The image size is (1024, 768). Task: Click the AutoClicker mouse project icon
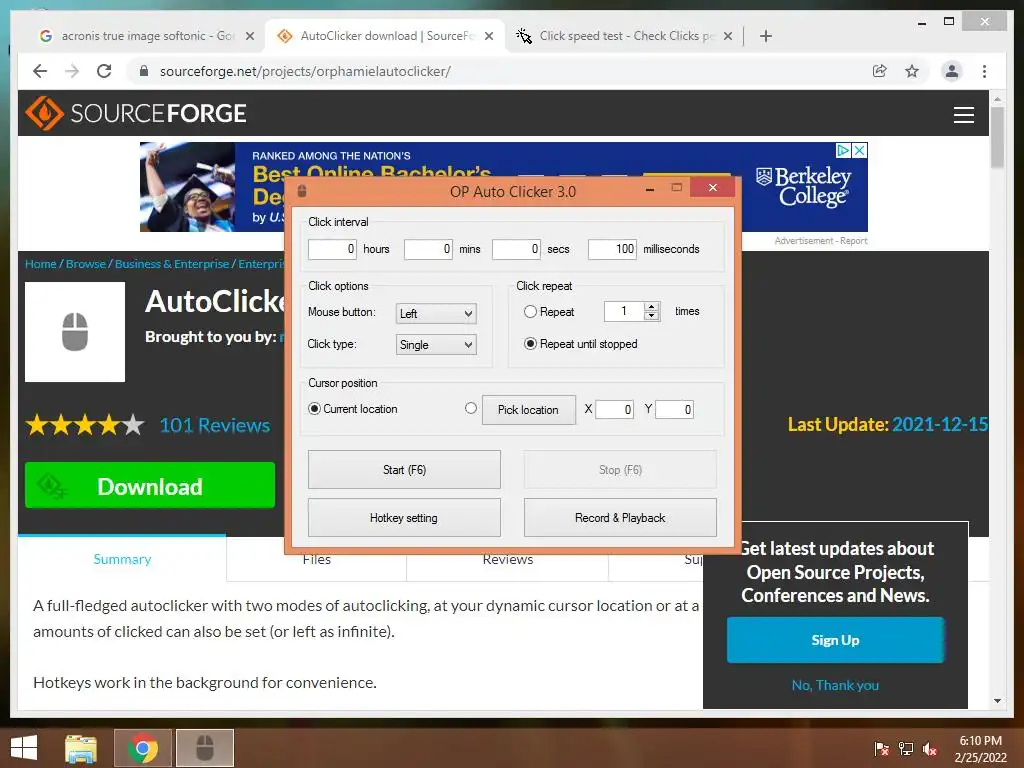click(75, 332)
